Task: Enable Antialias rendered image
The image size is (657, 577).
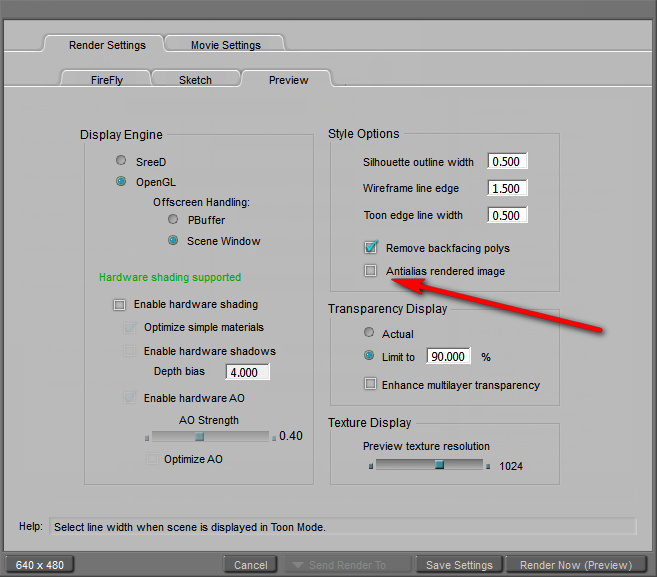Action: pos(371,271)
